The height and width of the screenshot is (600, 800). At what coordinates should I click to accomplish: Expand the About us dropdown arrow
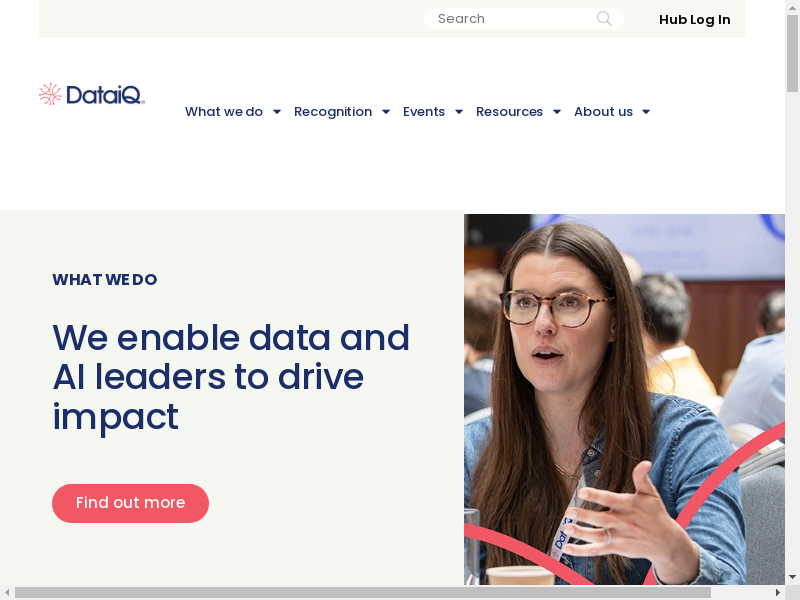coord(646,112)
